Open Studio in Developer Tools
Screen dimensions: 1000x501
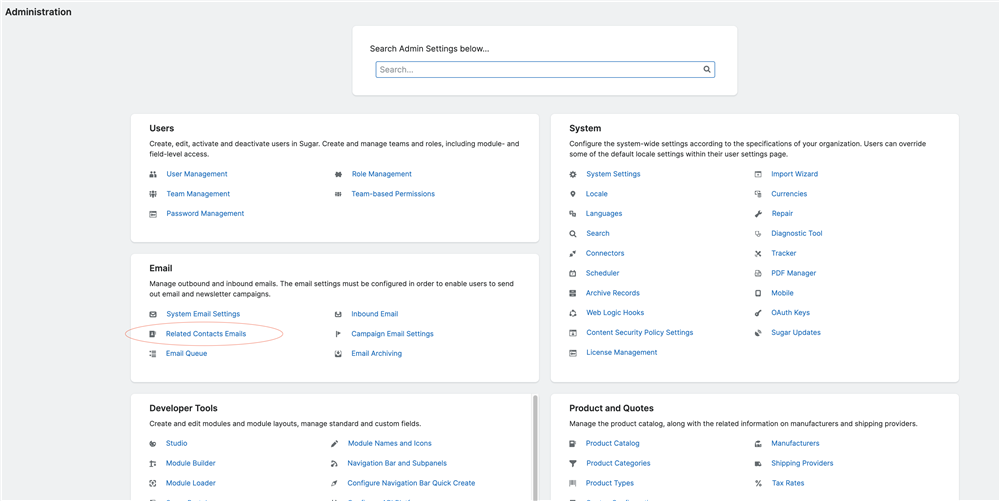click(x=177, y=443)
